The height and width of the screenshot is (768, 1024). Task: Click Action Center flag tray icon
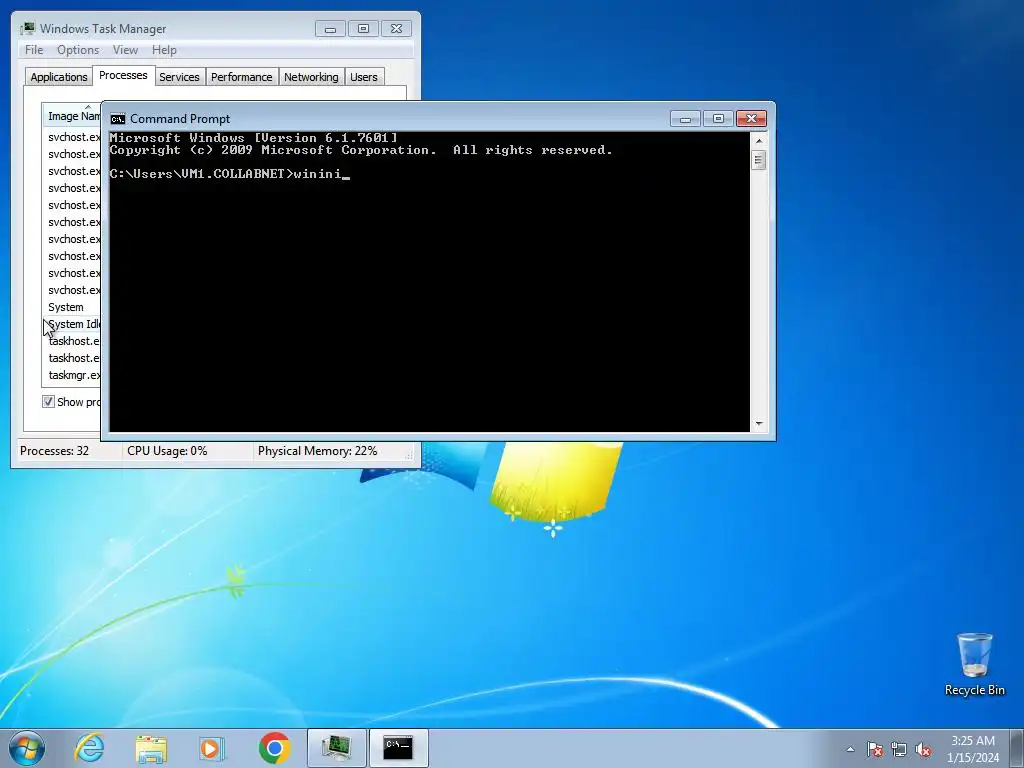pyautogui.click(x=875, y=749)
